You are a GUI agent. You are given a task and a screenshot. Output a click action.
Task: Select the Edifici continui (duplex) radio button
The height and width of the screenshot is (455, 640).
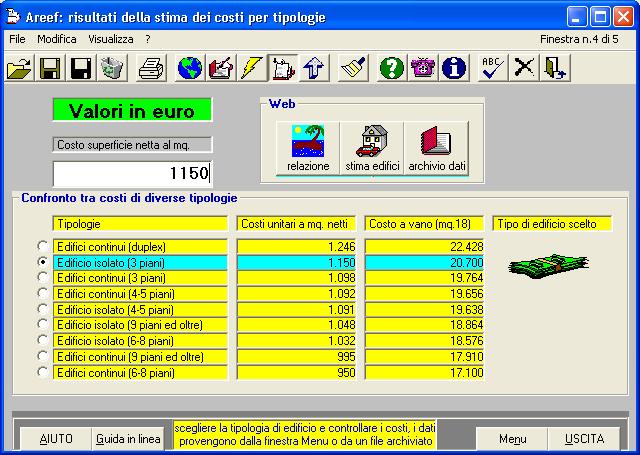(42, 246)
